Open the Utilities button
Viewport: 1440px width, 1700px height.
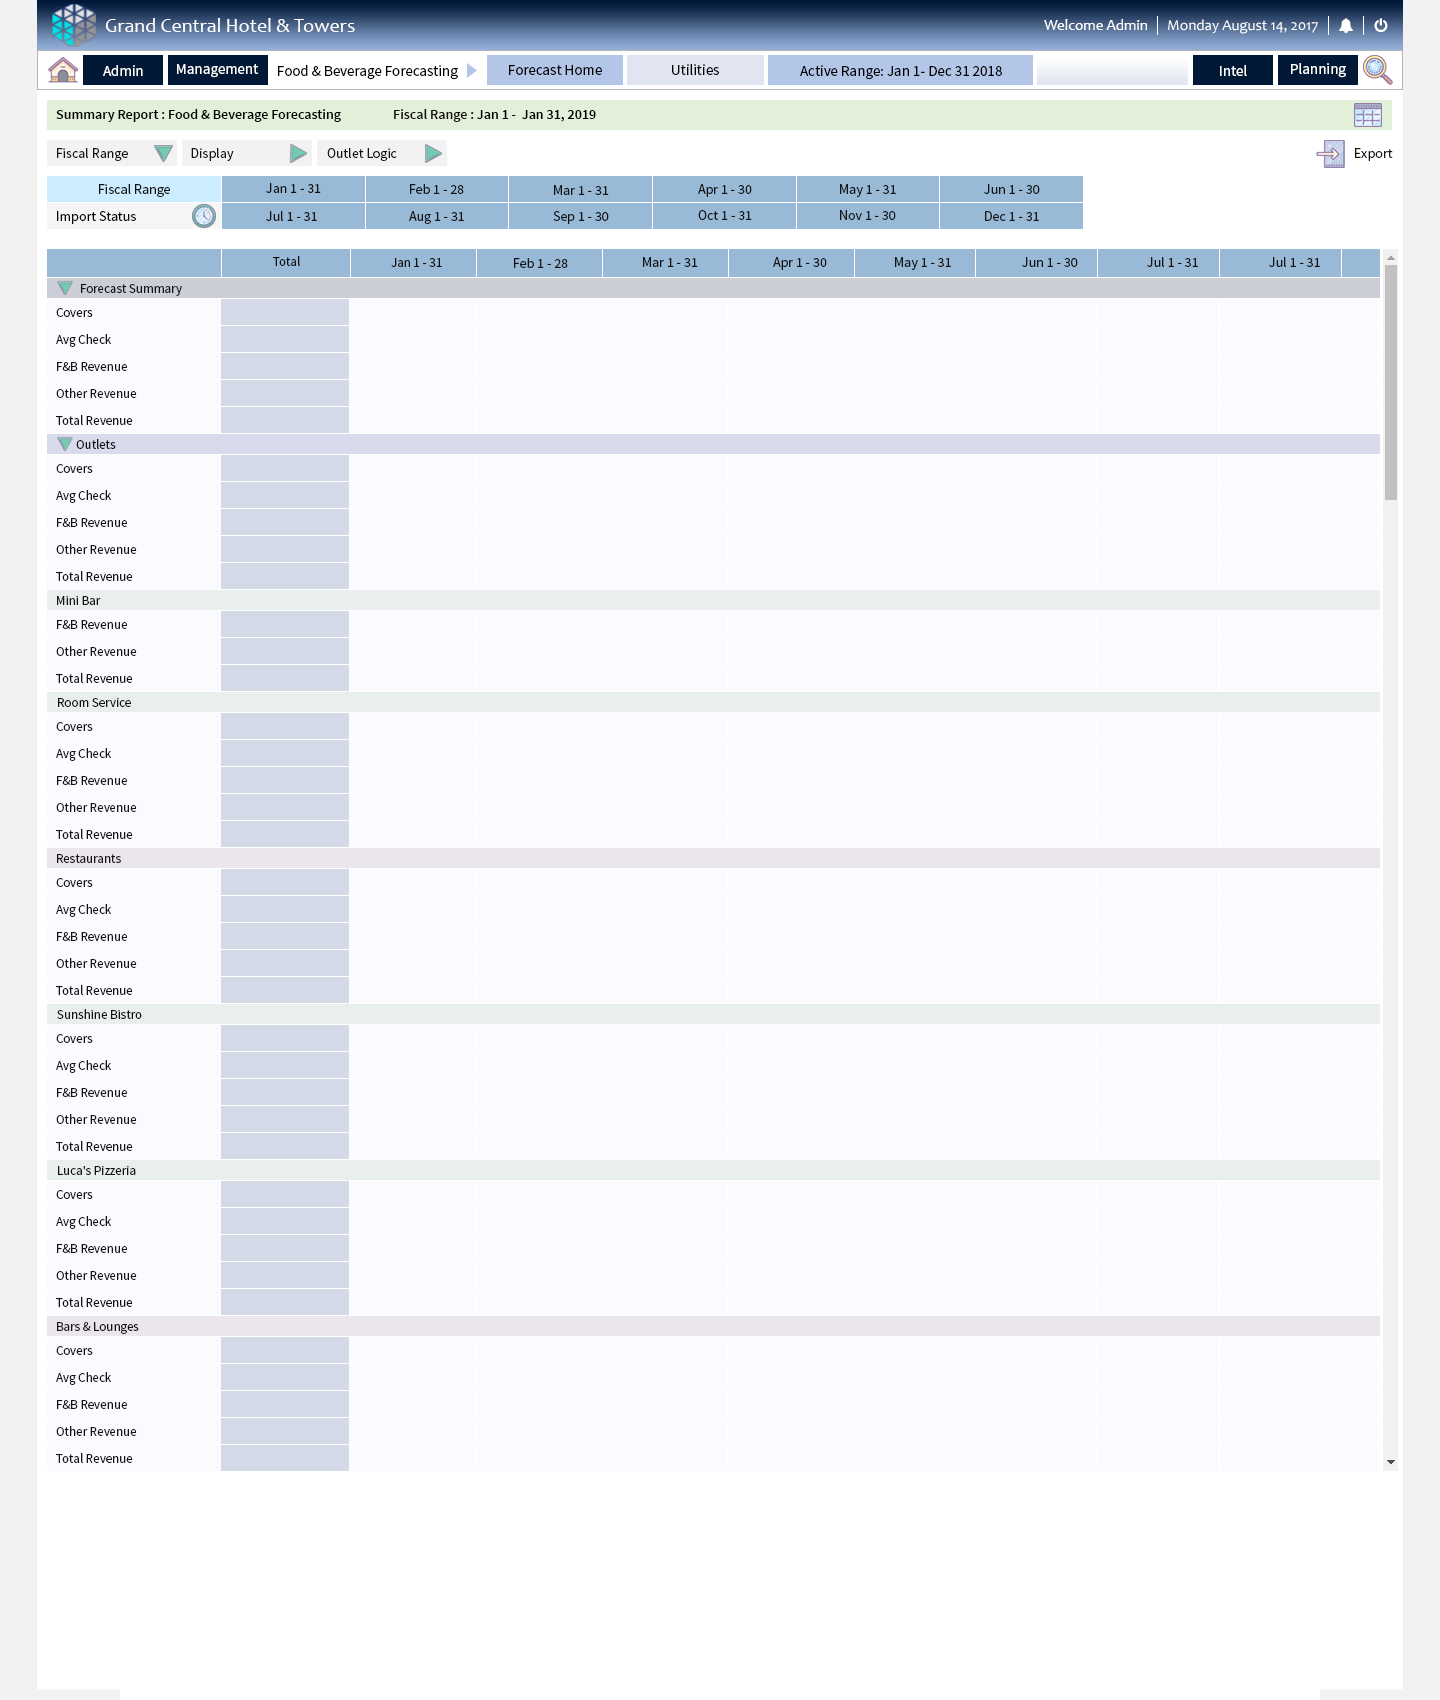pyautogui.click(x=695, y=70)
